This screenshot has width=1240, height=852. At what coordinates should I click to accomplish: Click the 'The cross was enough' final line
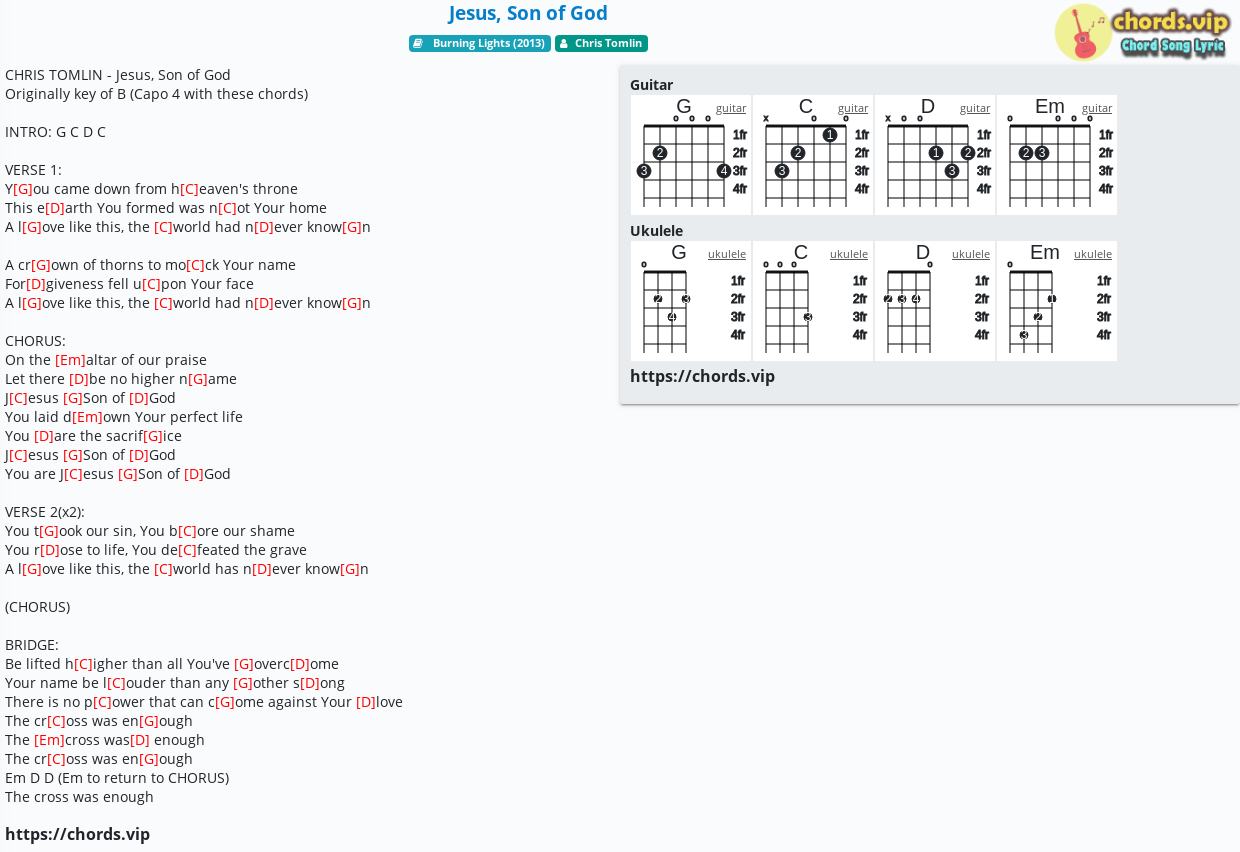click(79, 797)
